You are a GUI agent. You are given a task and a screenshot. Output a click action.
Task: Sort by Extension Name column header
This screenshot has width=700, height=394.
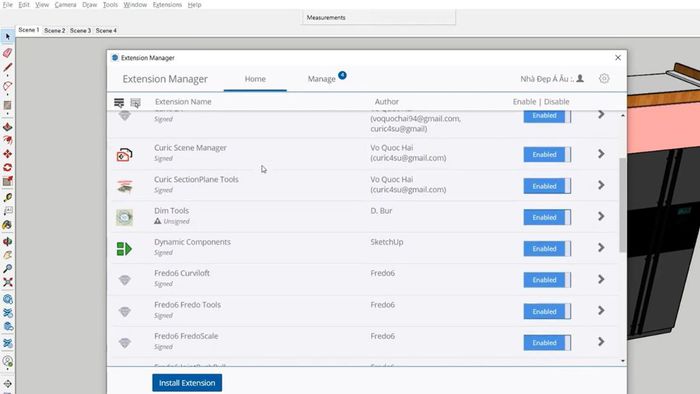coord(183,102)
